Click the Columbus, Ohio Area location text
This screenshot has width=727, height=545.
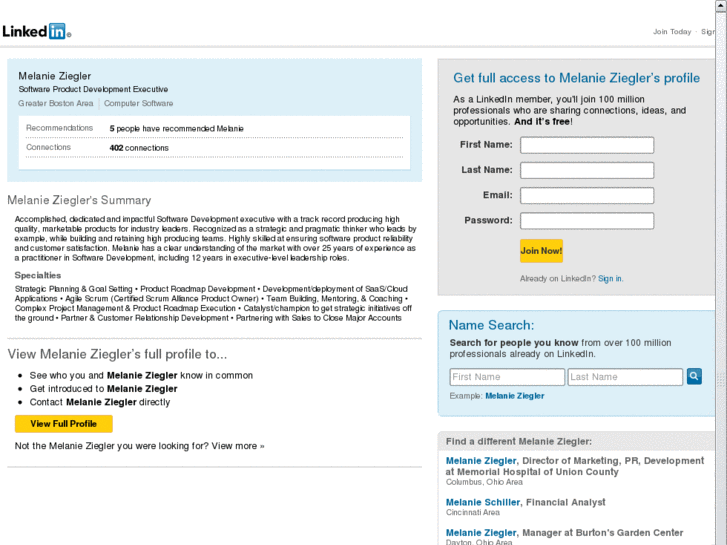[484, 482]
